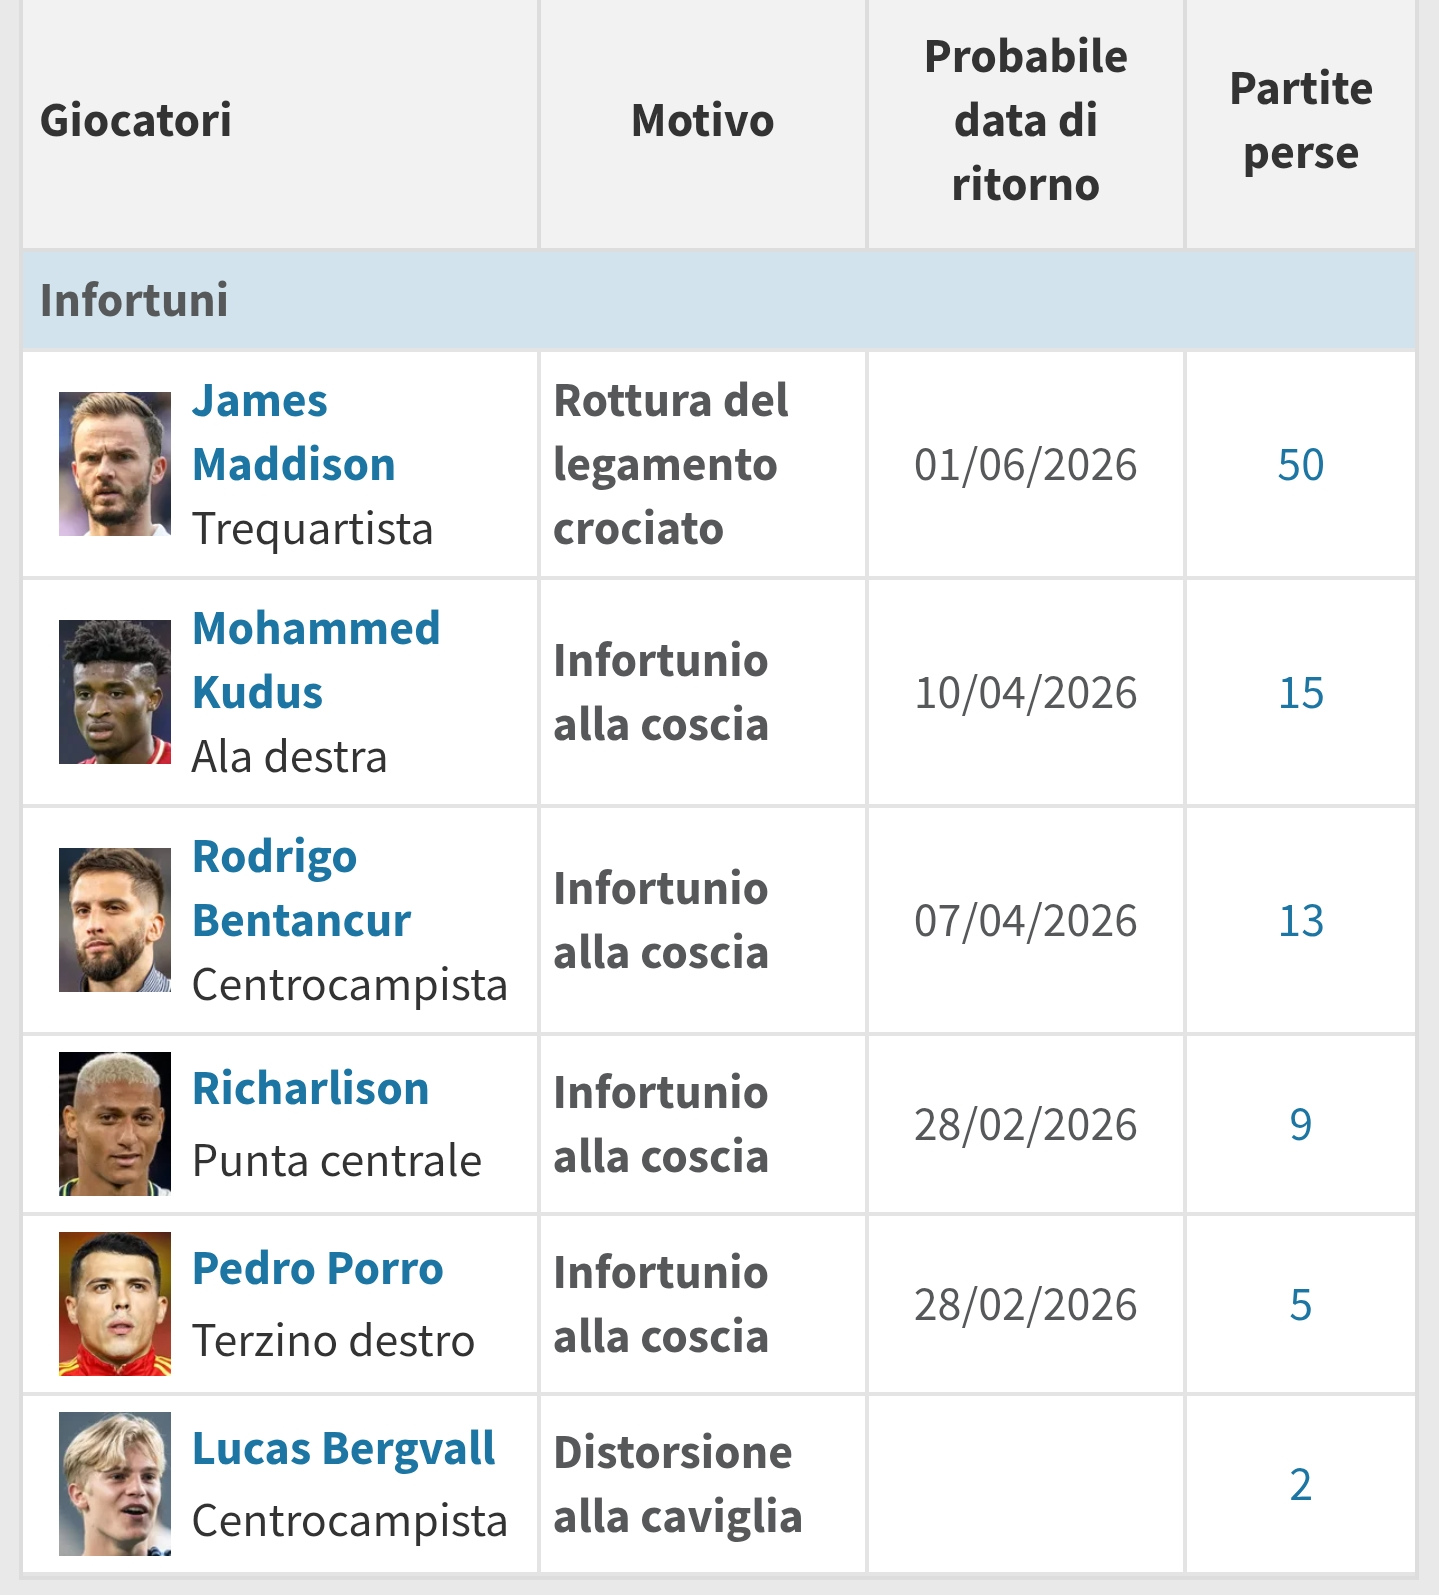The width and height of the screenshot is (1439, 1595).
Task: Open James Maddison's player profile link
Action: 293,433
